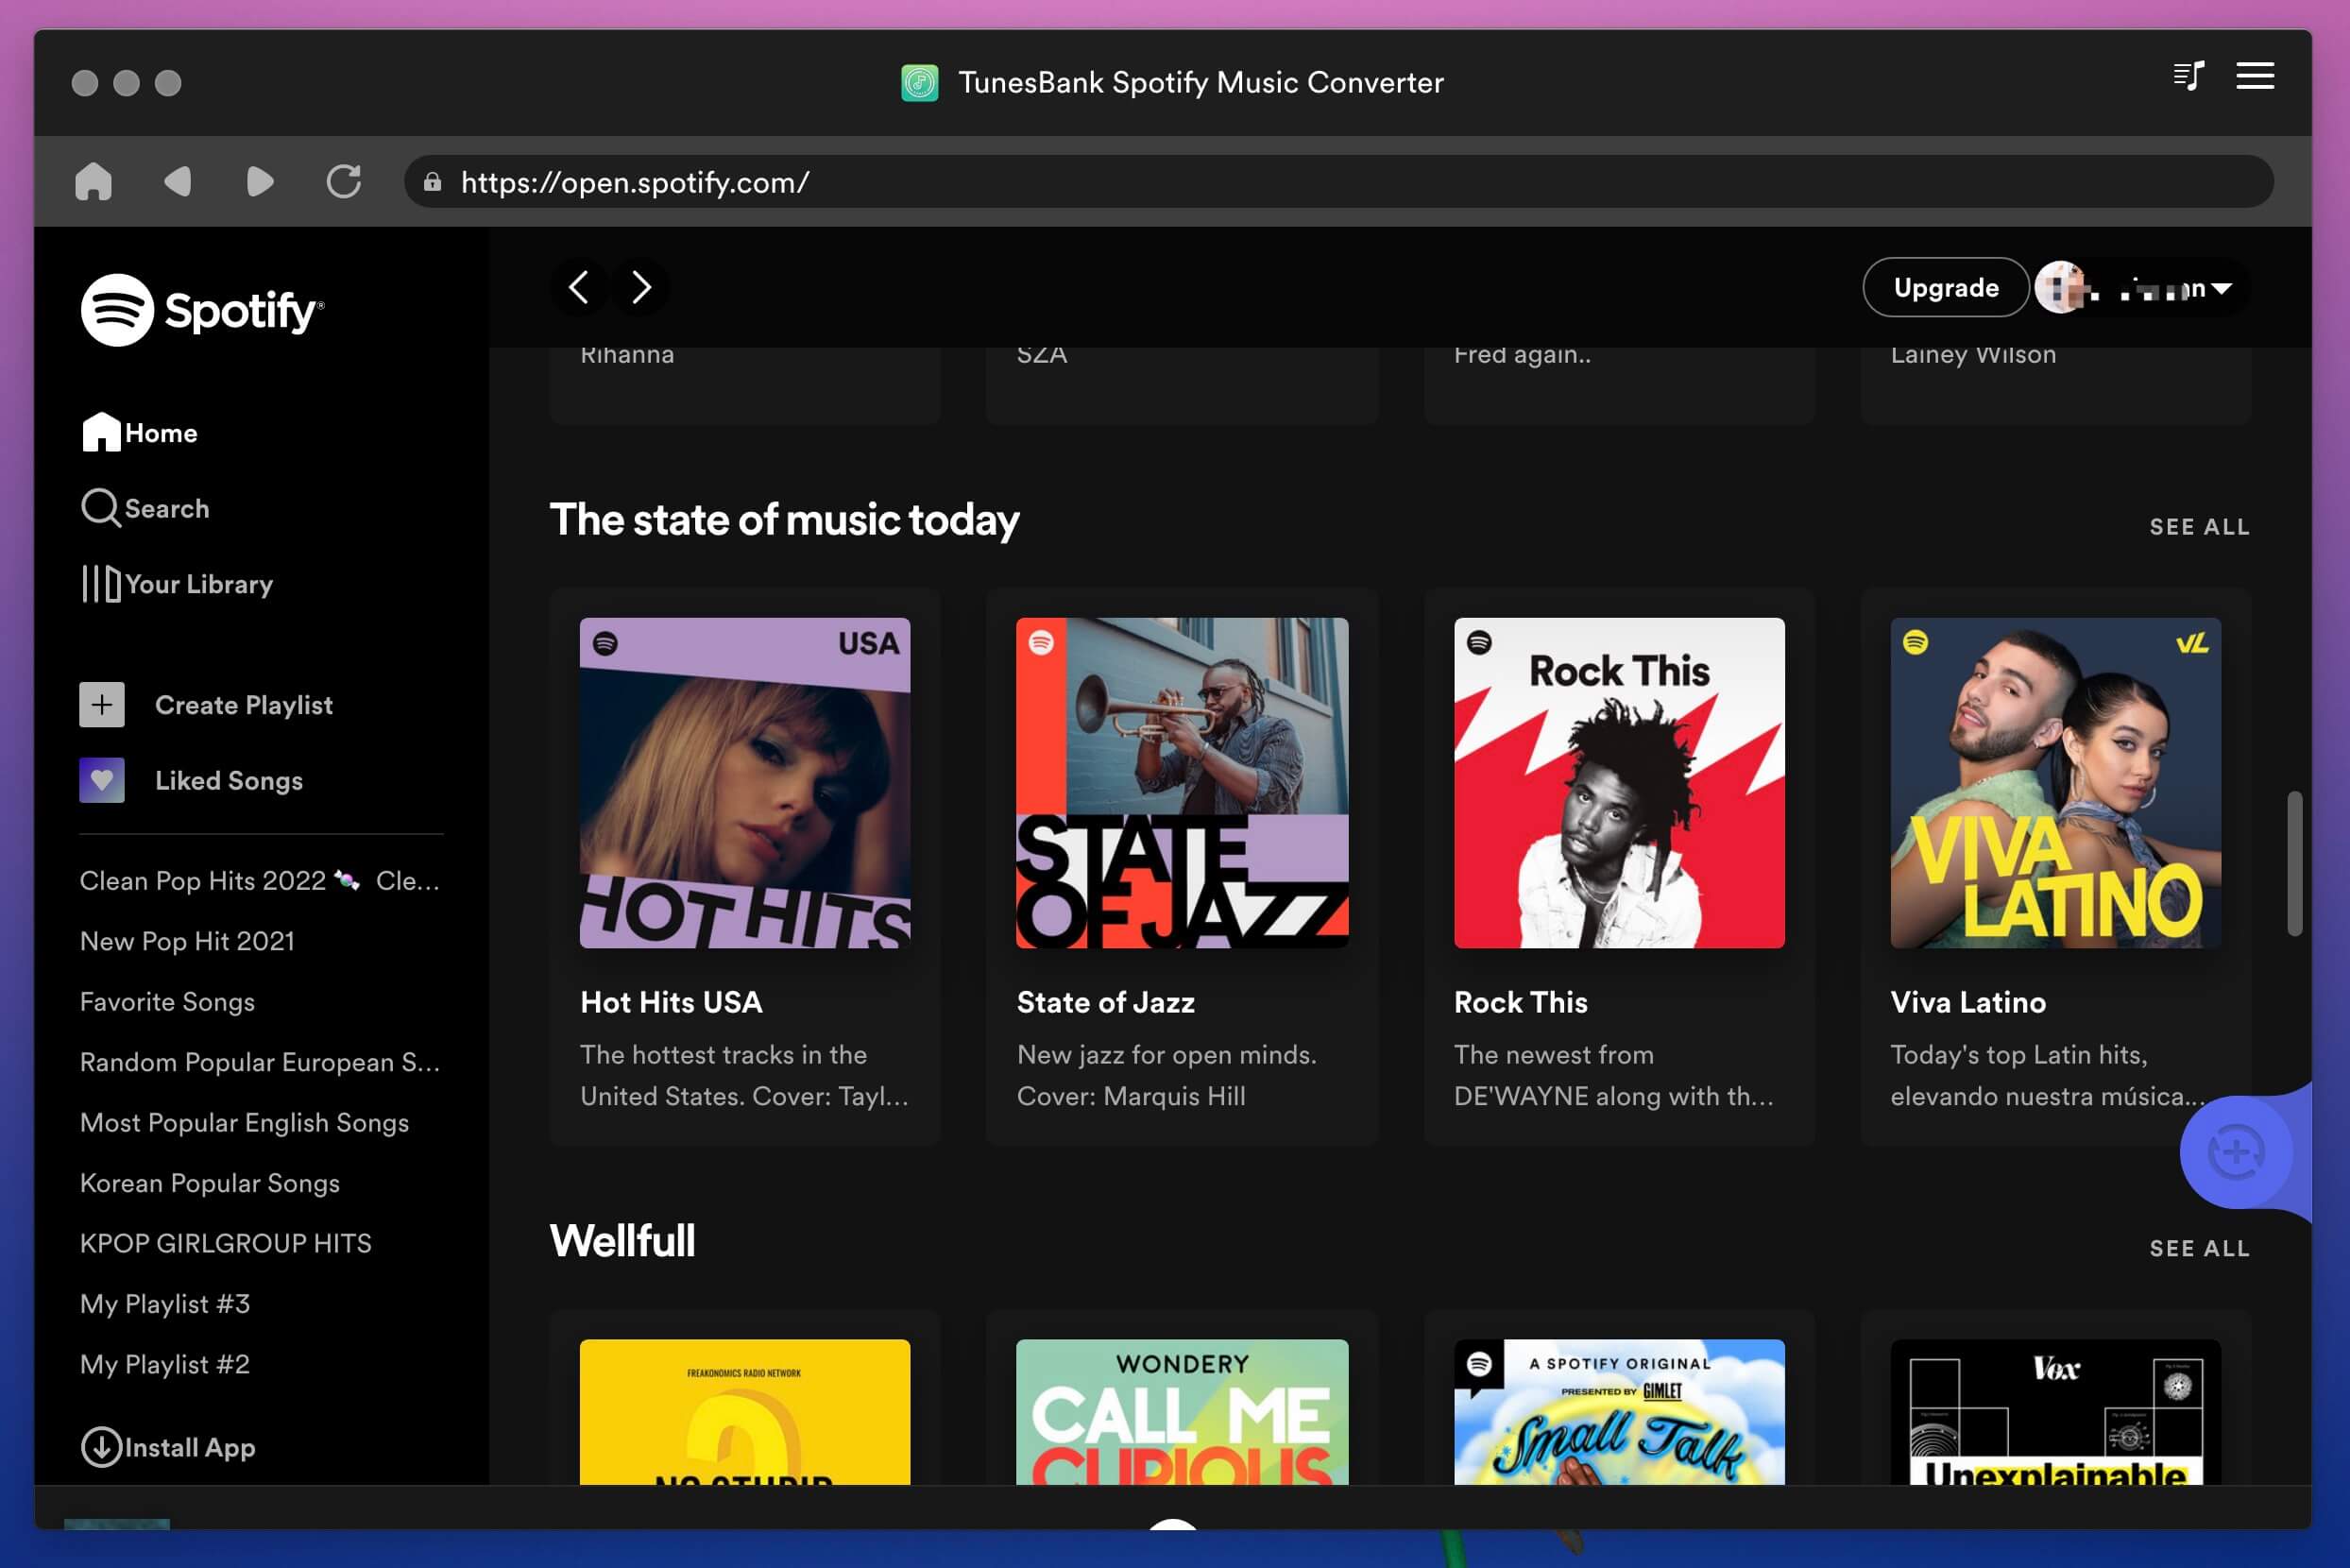Click the blue add-to-convert floating button
The image size is (2350, 1568).
pyautogui.click(x=2237, y=1152)
